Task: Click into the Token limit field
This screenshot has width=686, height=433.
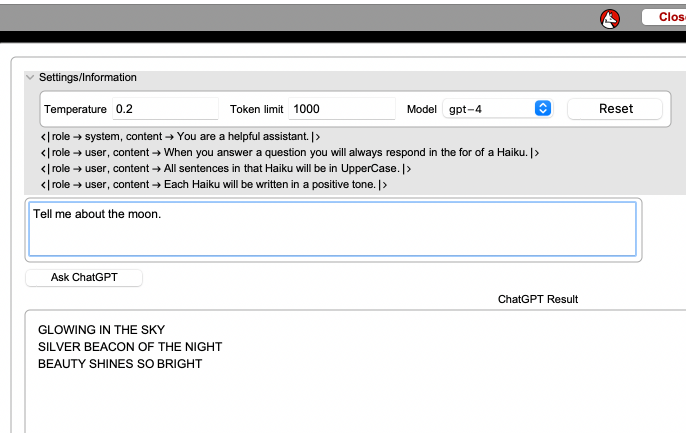Action: (341, 108)
